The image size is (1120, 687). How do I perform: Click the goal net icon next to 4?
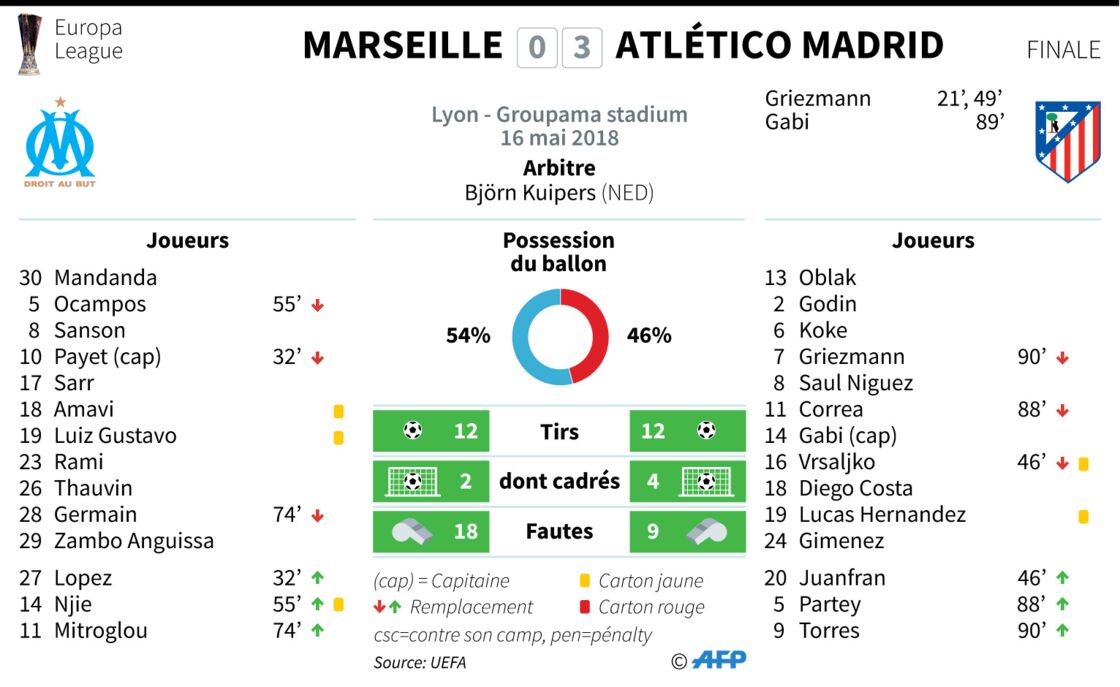click(706, 481)
